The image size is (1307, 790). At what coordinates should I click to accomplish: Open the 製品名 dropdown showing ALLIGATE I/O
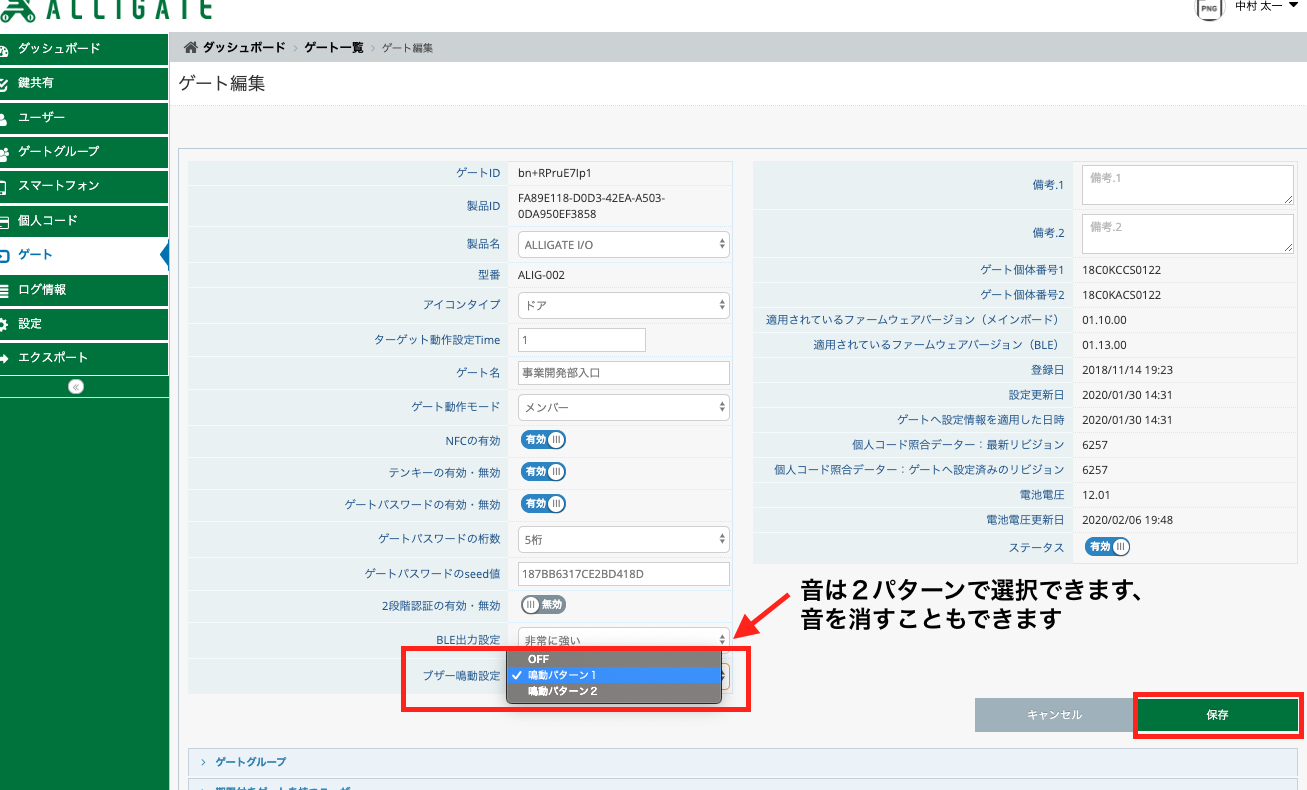624,244
